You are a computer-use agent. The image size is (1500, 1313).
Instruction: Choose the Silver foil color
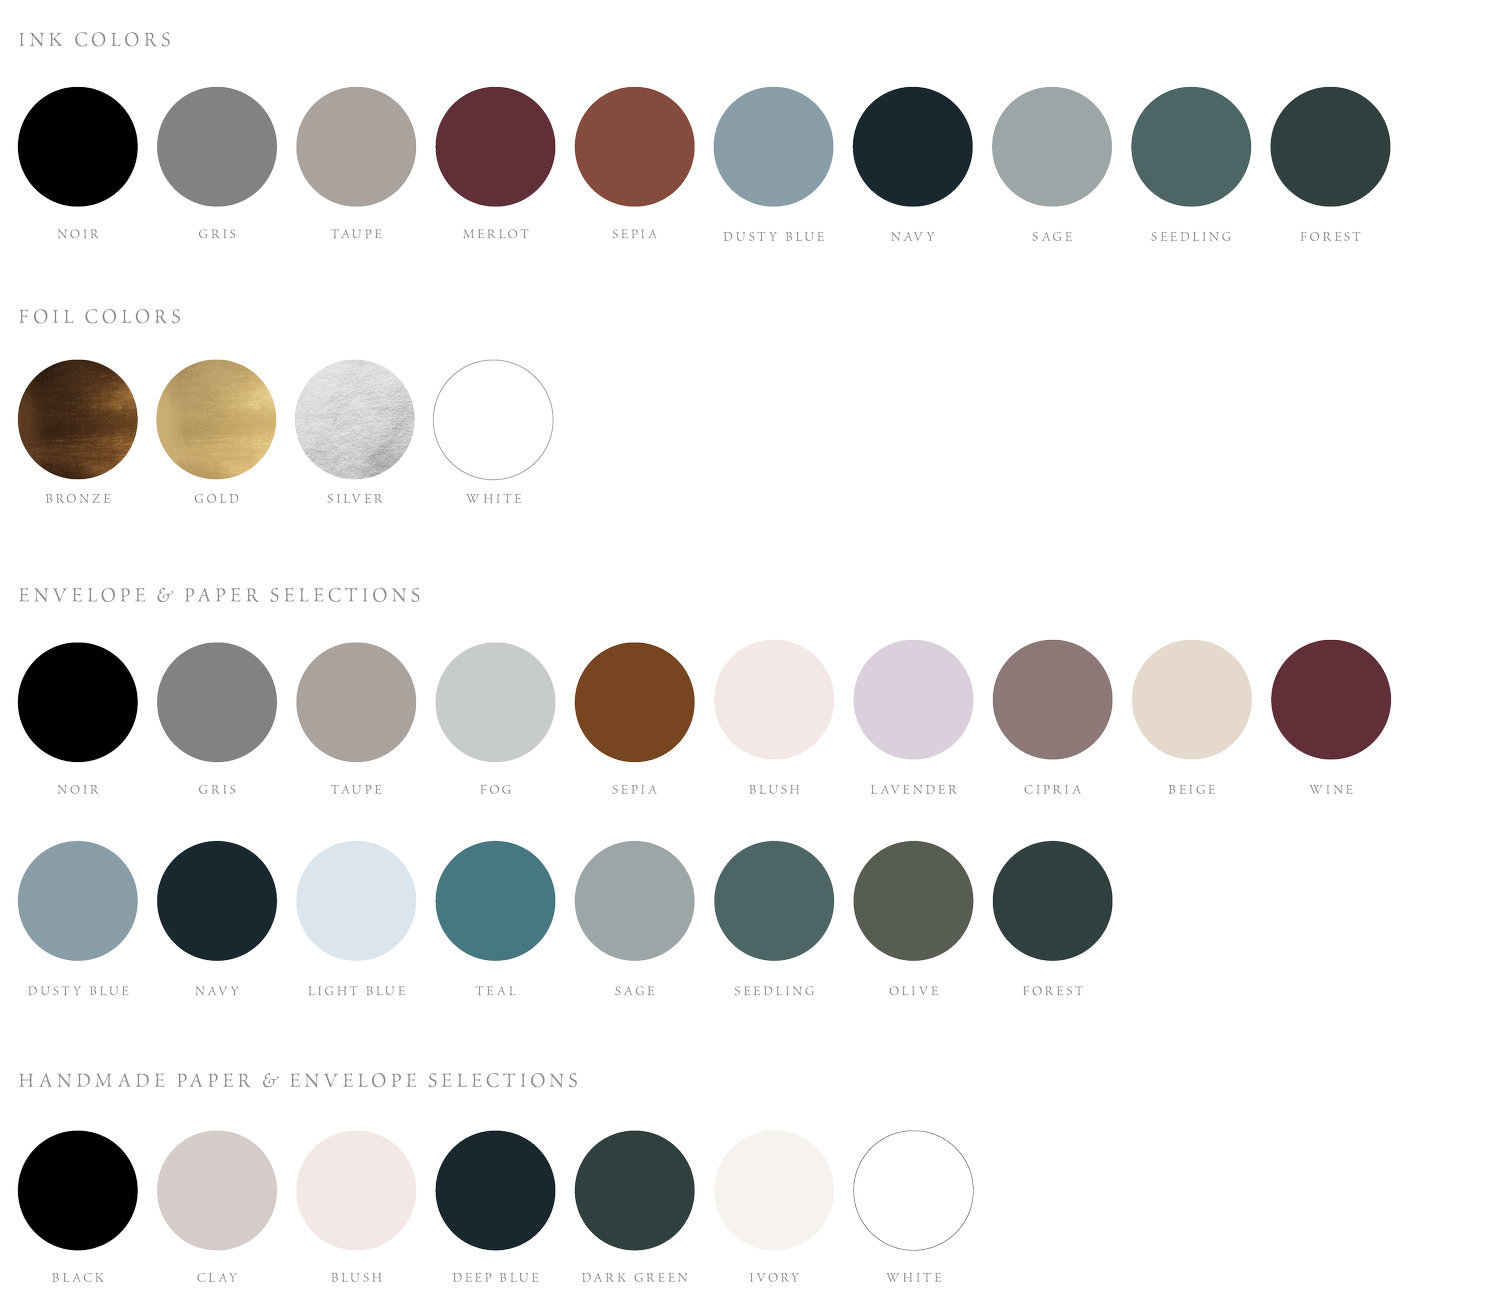(356, 420)
